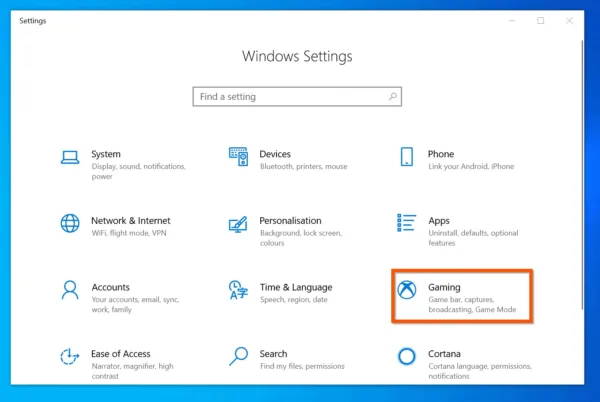Choose the Cortana title
The height and width of the screenshot is (402, 600).
444,354
